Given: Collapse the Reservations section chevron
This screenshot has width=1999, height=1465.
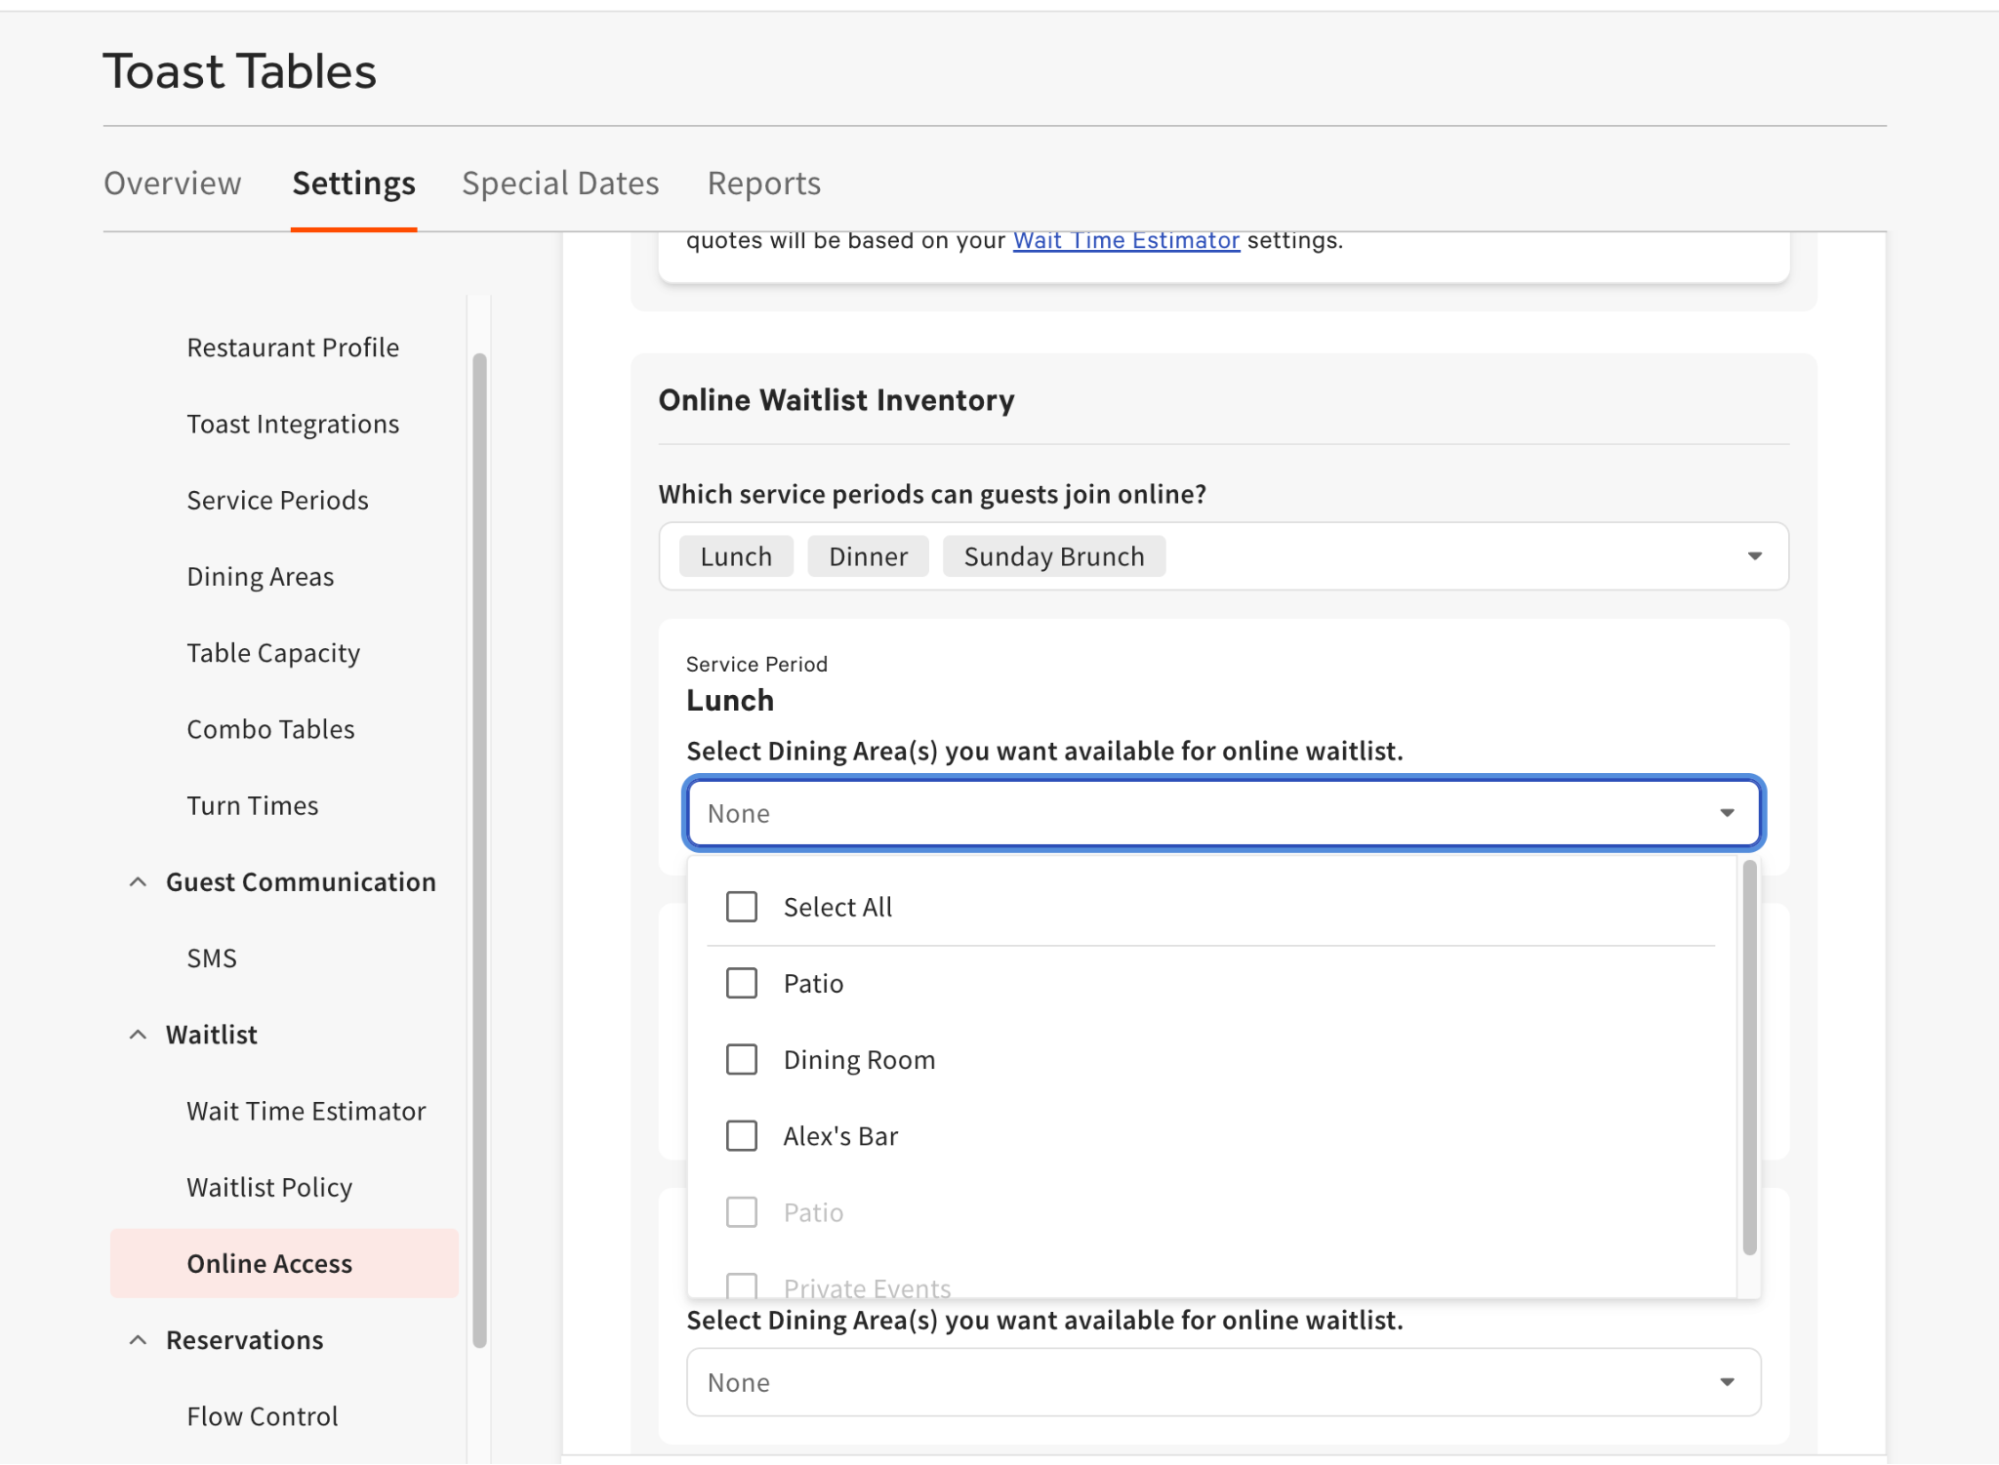Looking at the screenshot, I should click(138, 1340).
